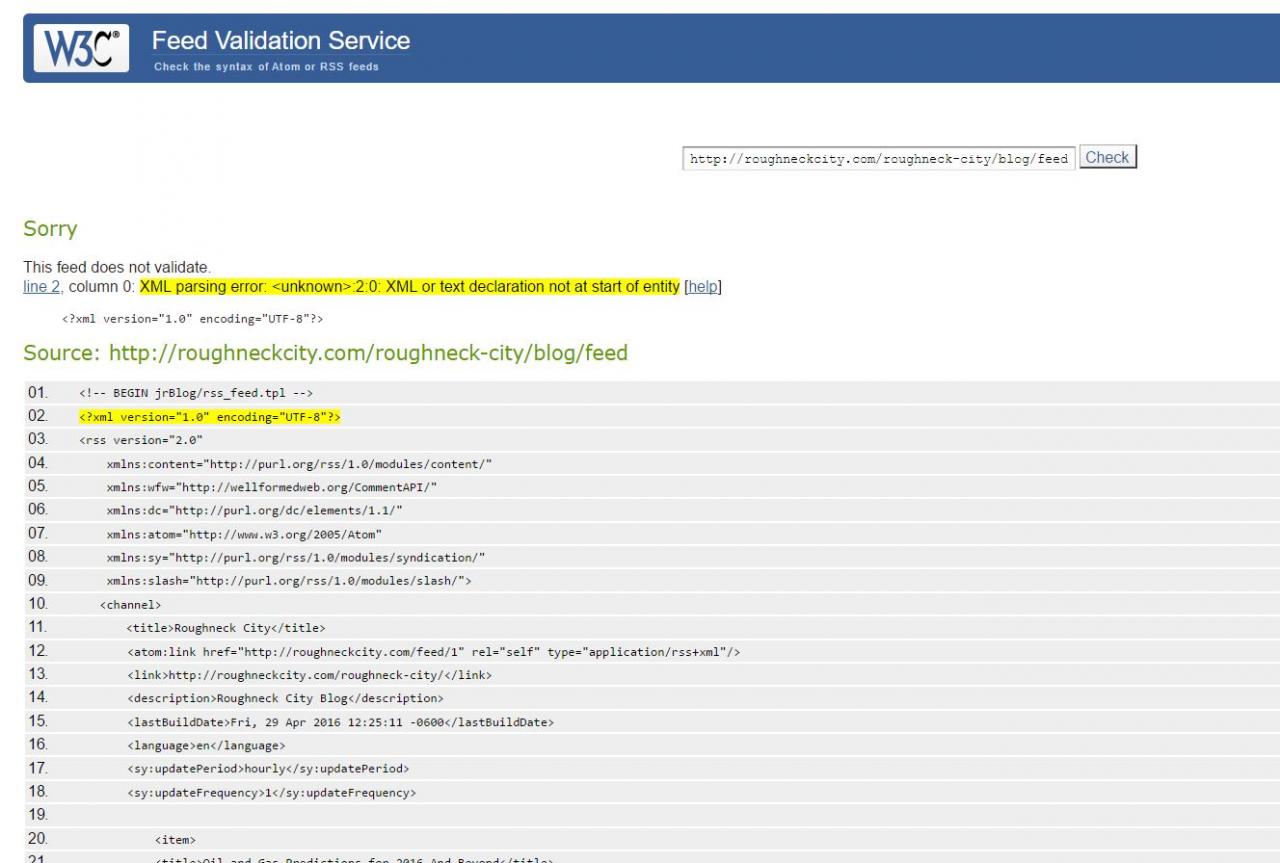Click the highlighted XML parsing error message
This screenshot has height=863, width=1280.
[x=409, y=287]
